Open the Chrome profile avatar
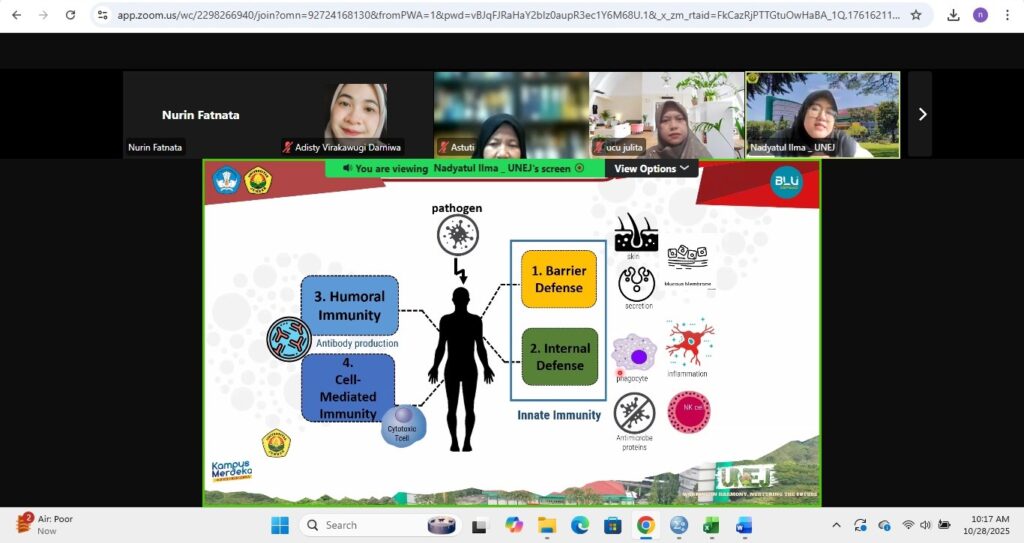Image resolution: width=1024 pixels, height=543 pixels. (x=980, y=15)
